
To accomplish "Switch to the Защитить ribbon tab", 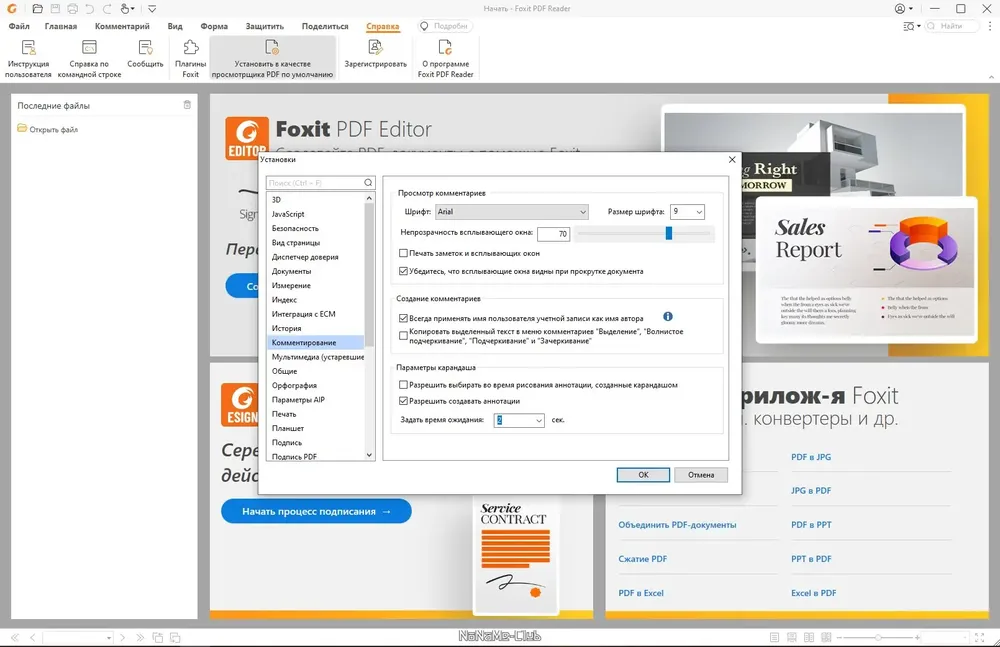I will [x=264, y=26].
